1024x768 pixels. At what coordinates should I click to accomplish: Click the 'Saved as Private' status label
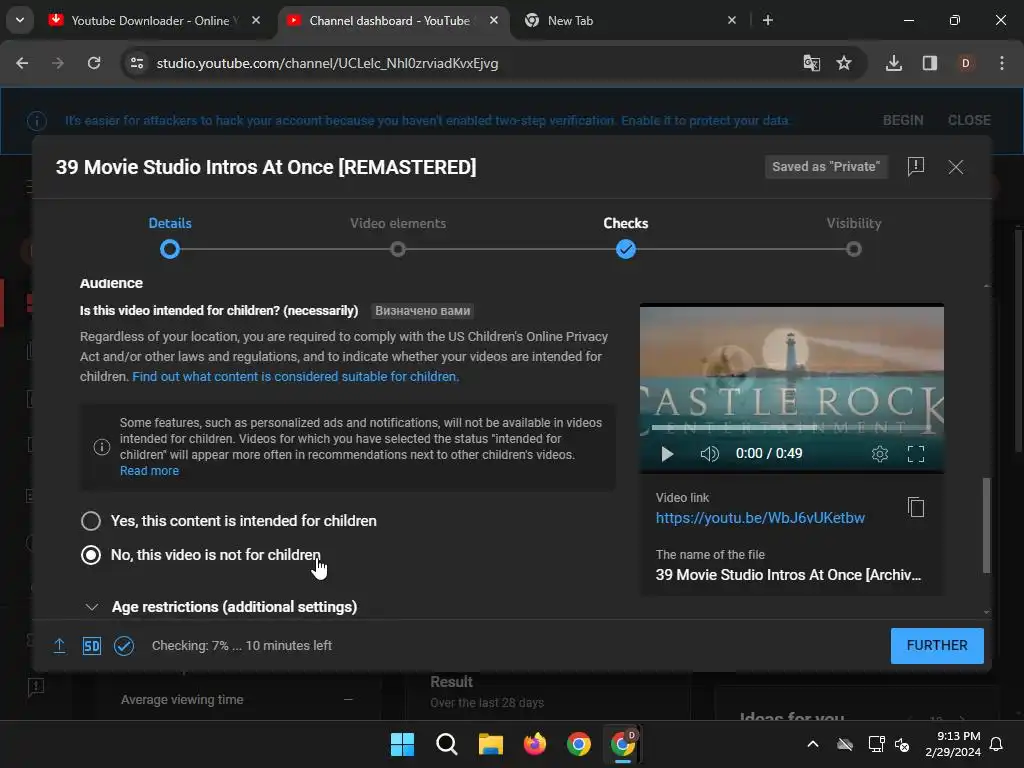pos(826,167)
